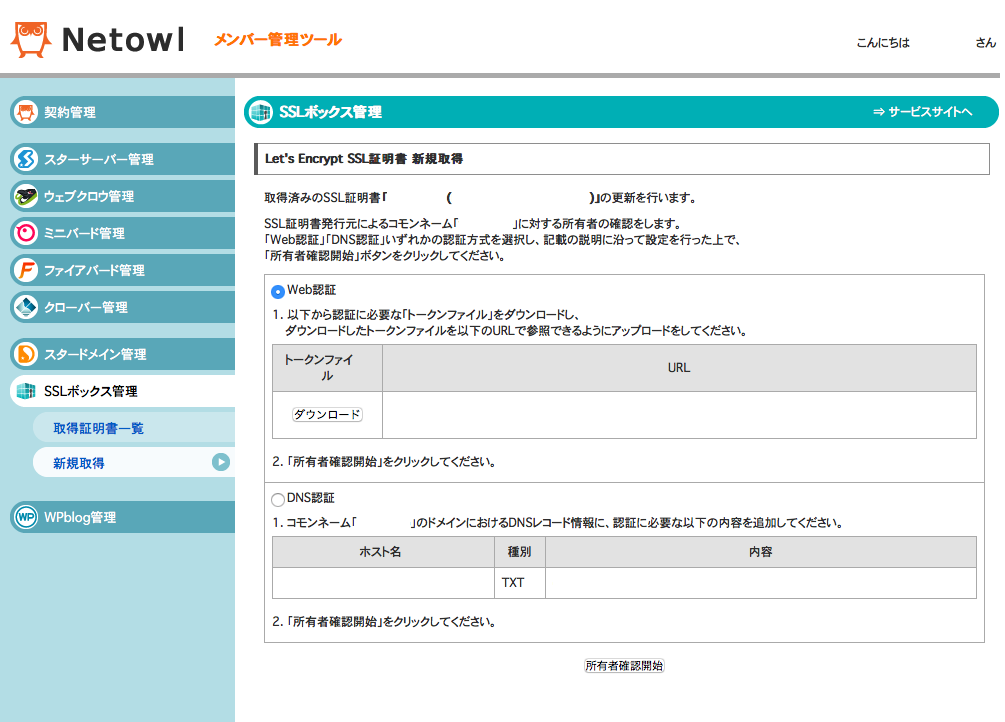Open スターサーバー管理 menu
1005x722 pixels.
tap(122, 159)
